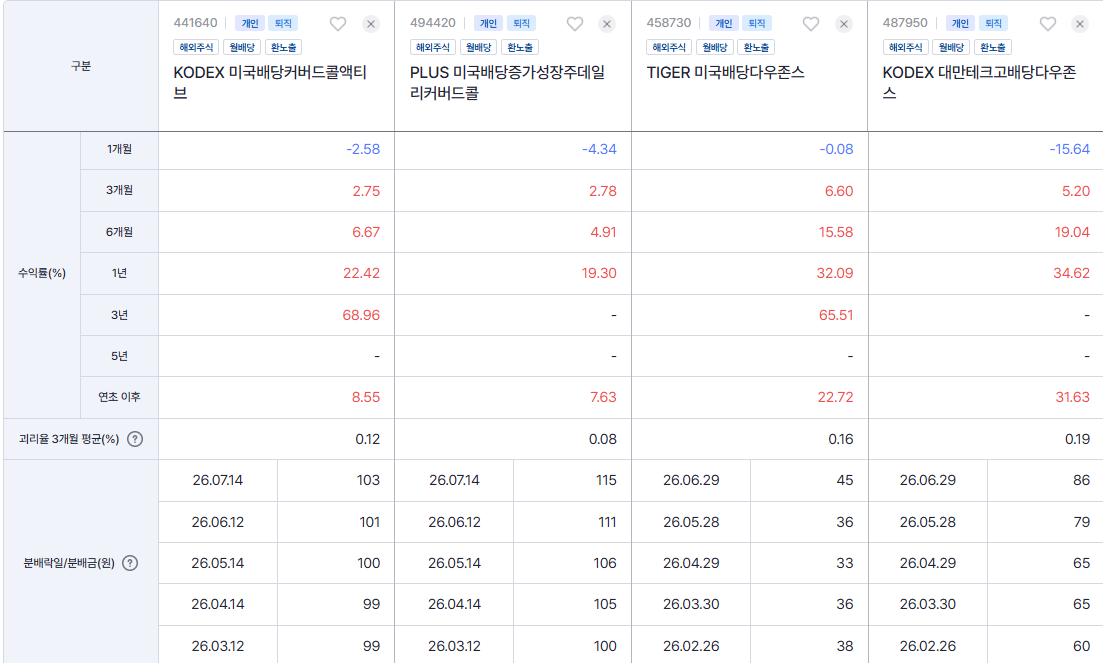This screenshot has height=663, width=1103.
Task: Click the 3개월 row label
Action: click(x=120, y=190)
